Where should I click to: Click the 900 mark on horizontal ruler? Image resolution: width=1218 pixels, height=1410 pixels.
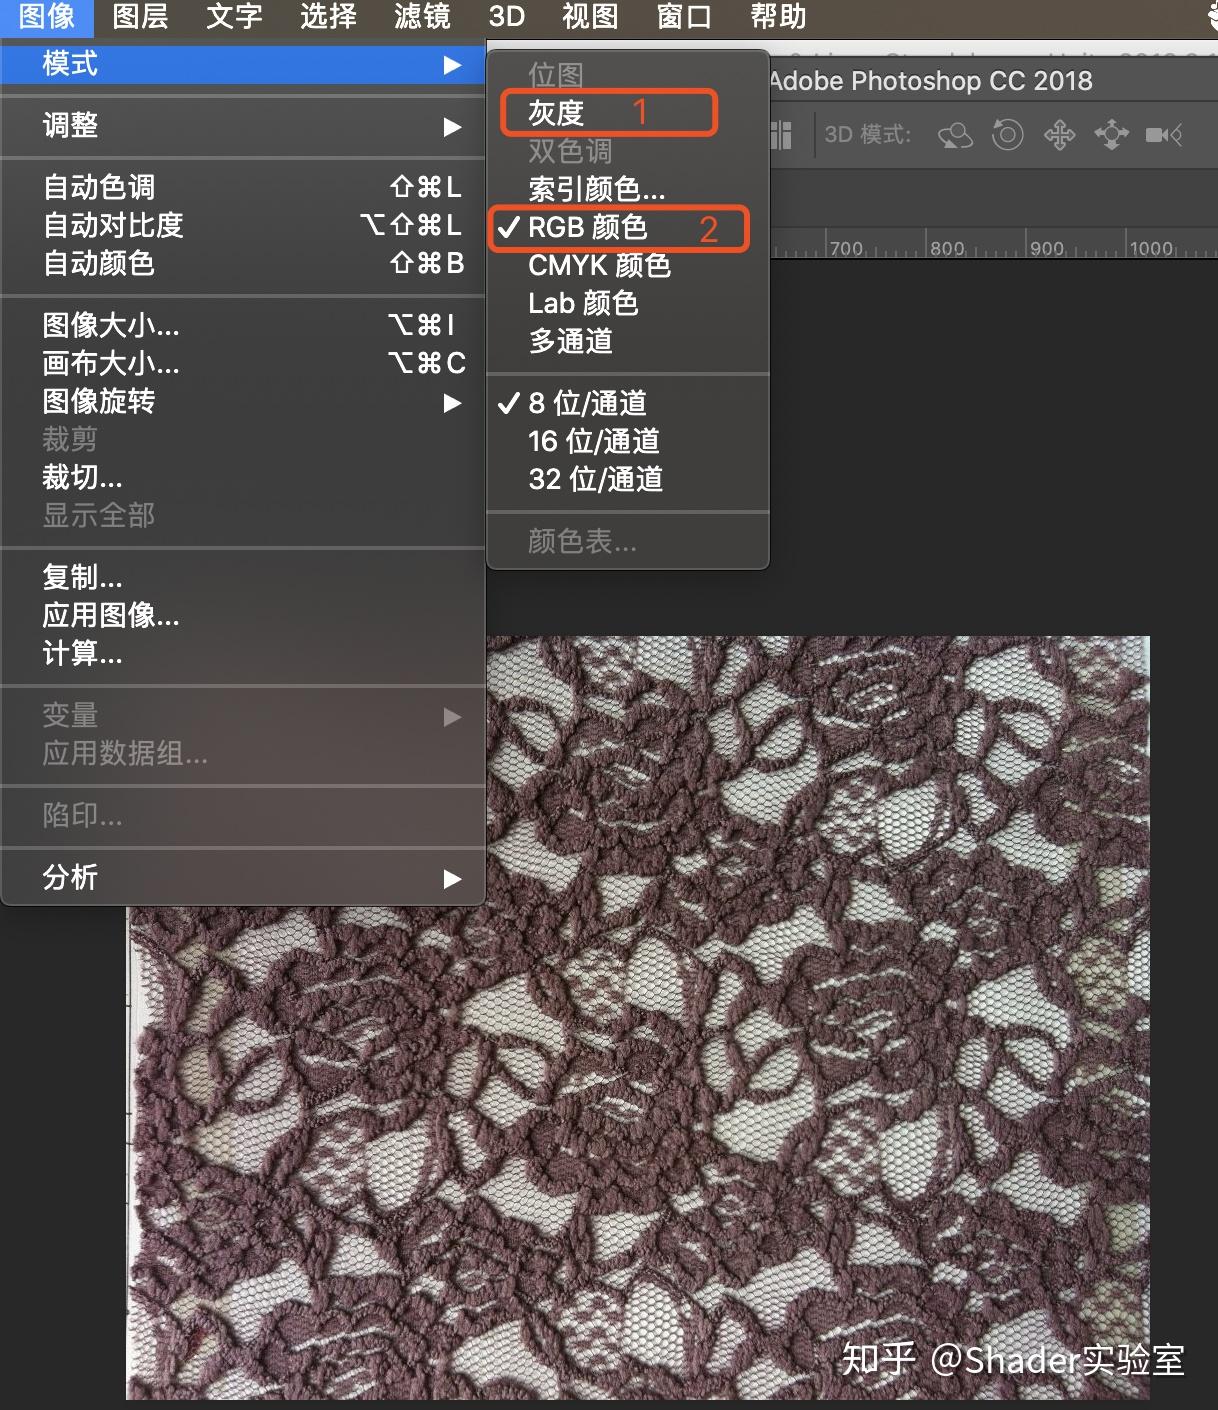[x=1046, y=248]
